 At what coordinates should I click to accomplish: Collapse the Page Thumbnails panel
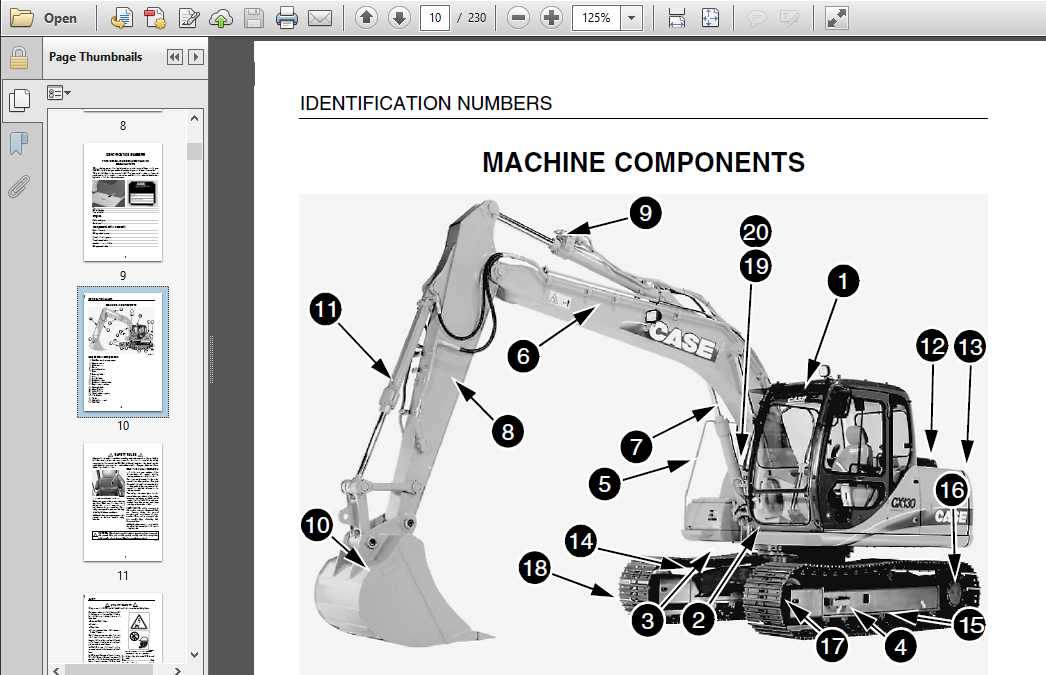175,57
